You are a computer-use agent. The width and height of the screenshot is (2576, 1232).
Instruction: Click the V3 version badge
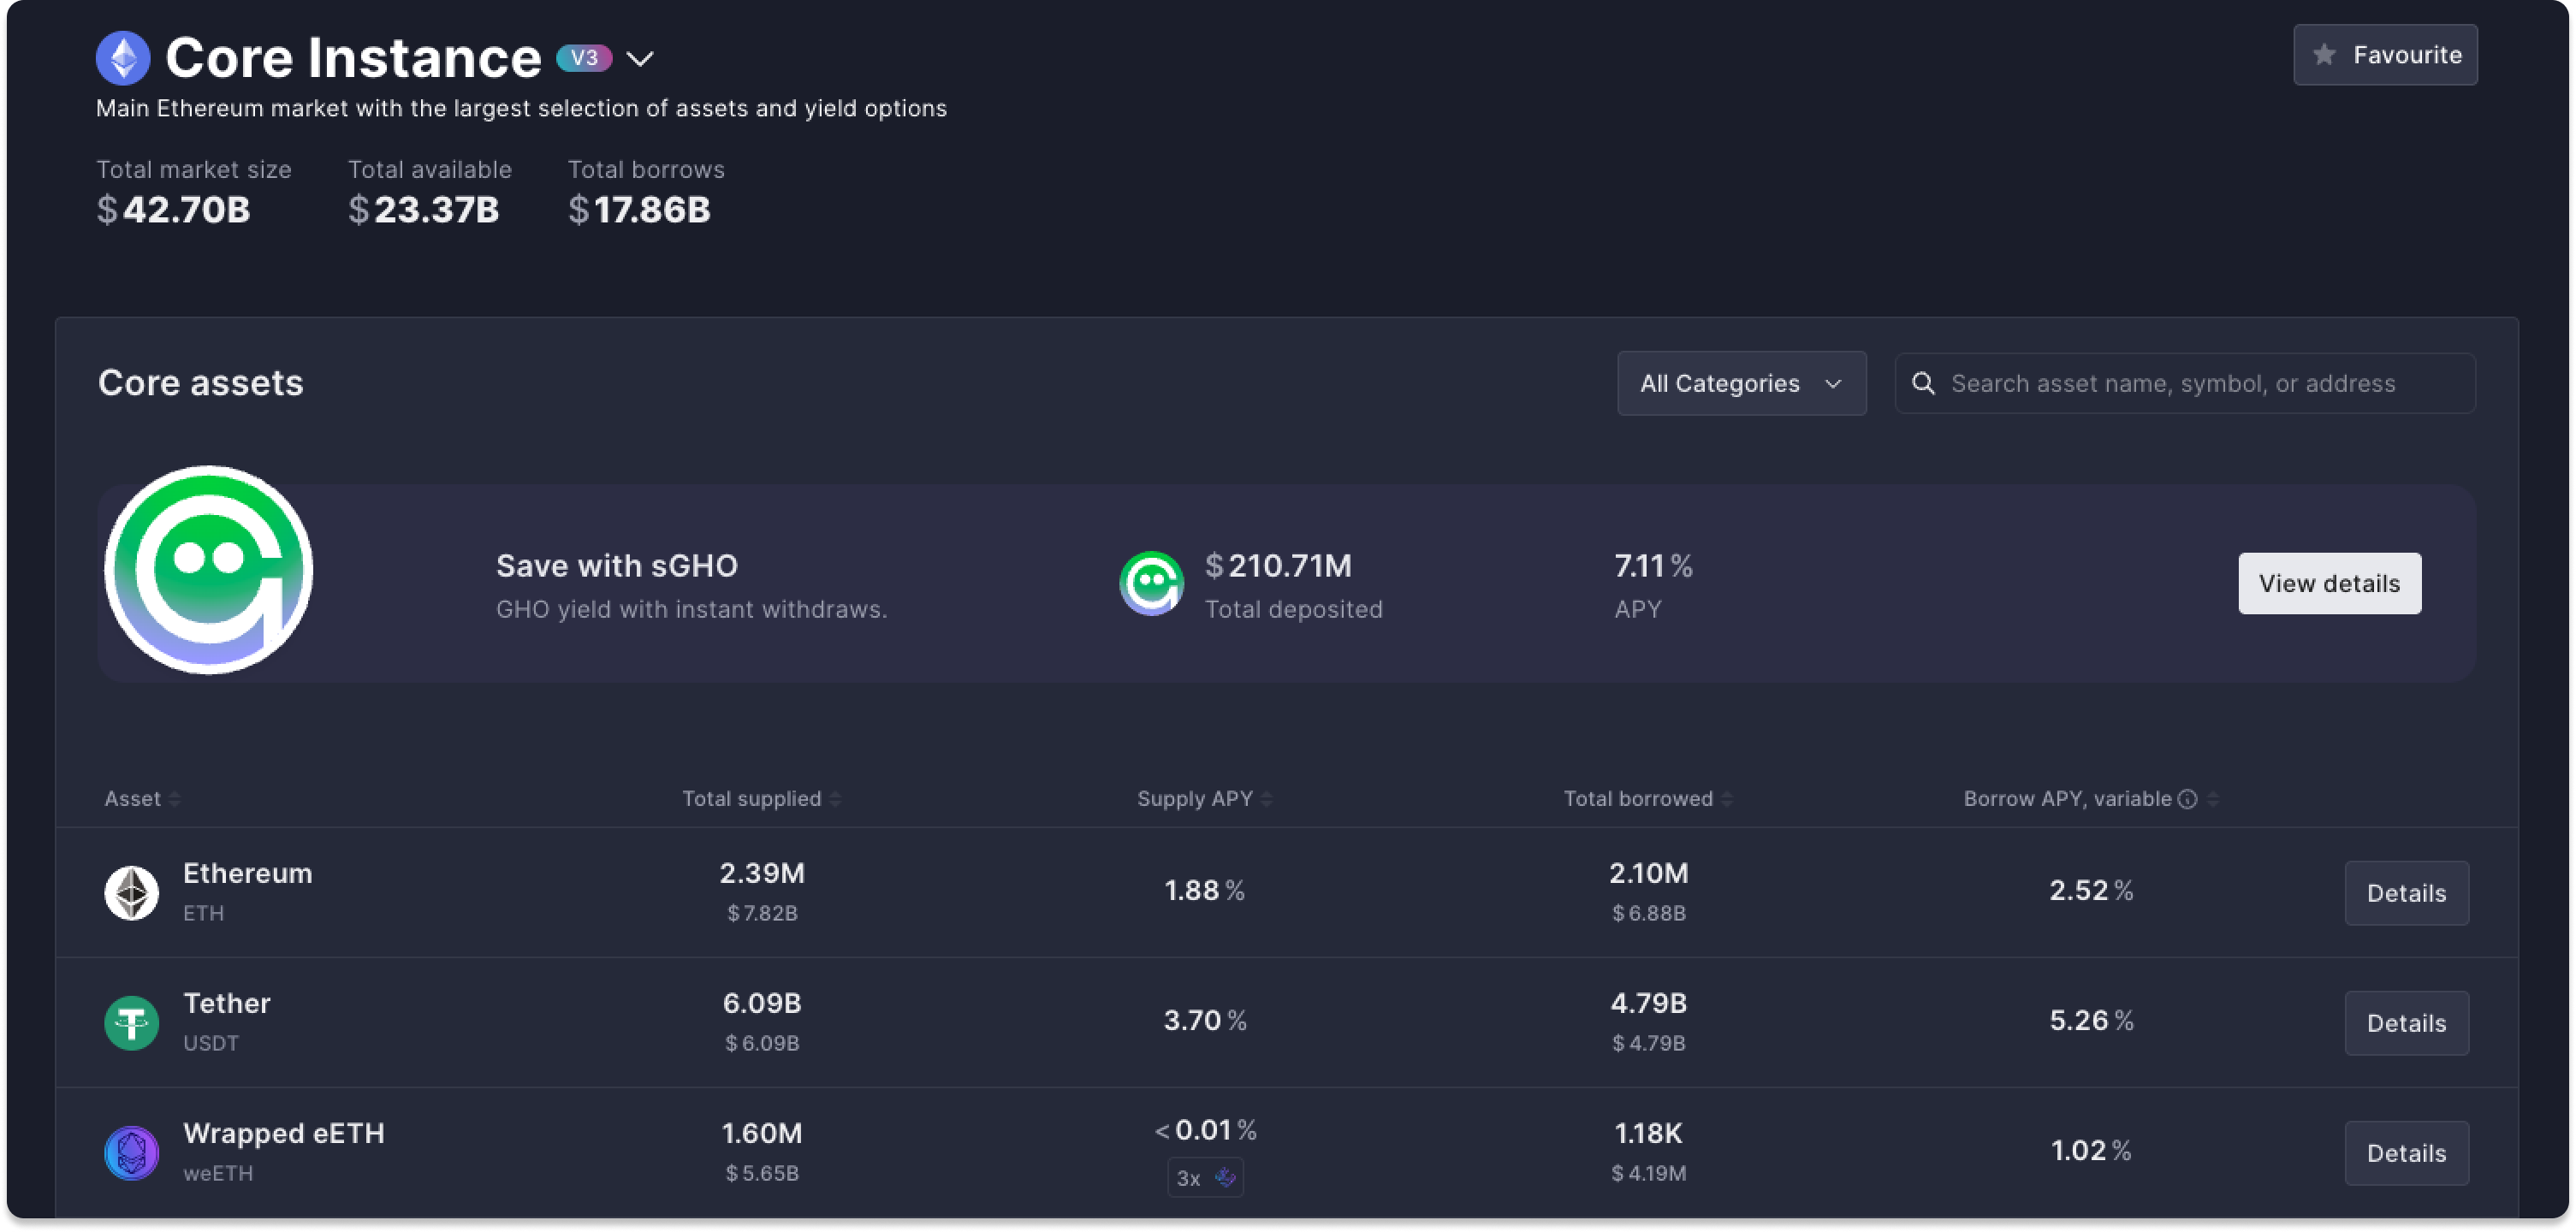[584, 58]
